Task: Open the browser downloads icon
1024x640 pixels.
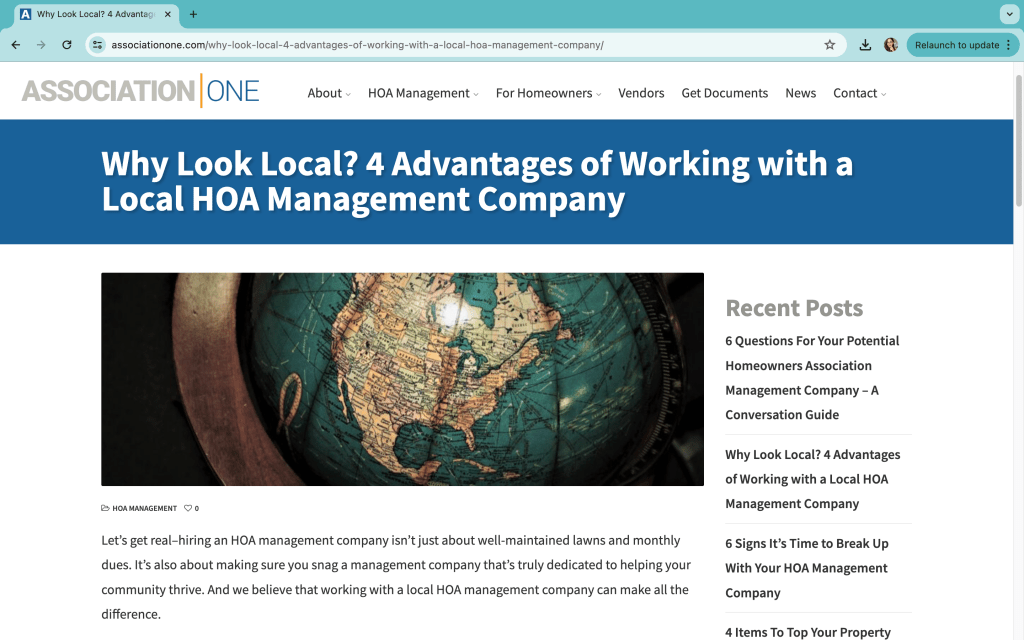Action: point(865,45)
